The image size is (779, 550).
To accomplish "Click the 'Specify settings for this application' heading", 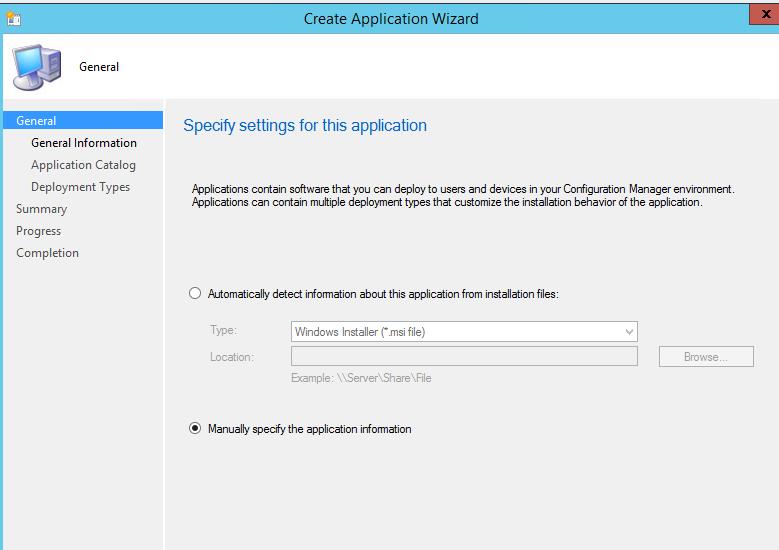I will 305,126.
